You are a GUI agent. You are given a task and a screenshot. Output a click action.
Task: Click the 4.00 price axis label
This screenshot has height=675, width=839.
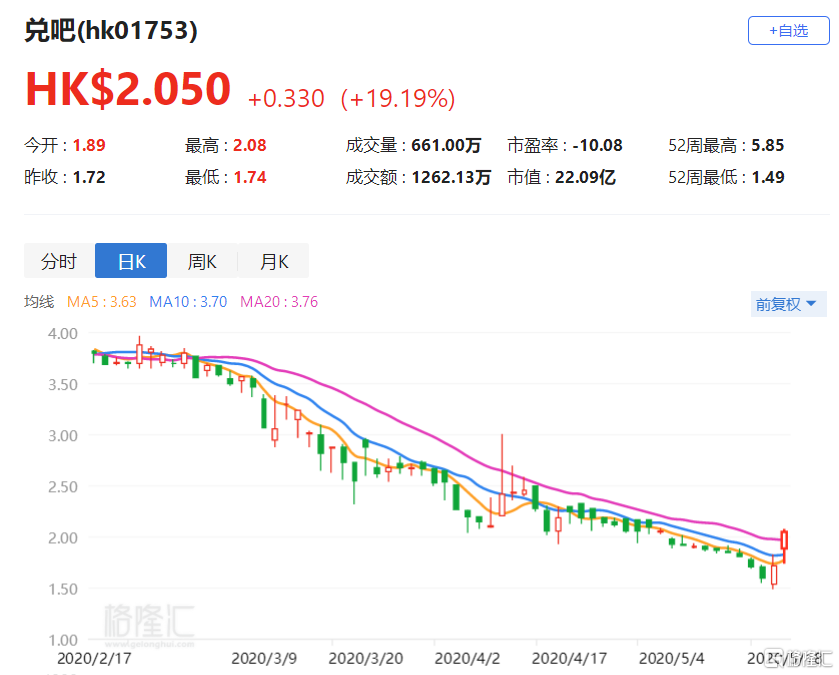[x=63, y=333]
